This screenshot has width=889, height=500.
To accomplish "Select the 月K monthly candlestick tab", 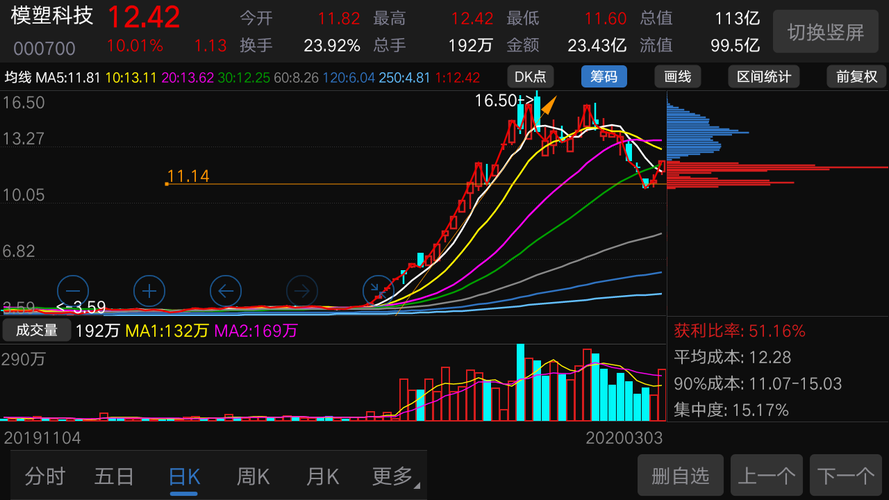I will pyautogui.click(x=322, y=477).
